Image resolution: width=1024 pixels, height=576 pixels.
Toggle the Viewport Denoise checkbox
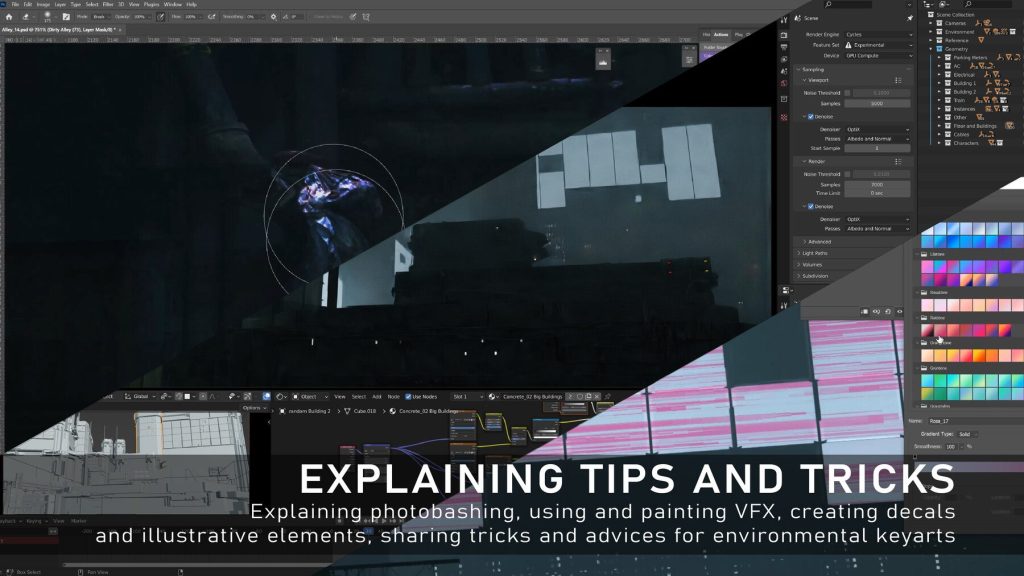pos(810,116)
